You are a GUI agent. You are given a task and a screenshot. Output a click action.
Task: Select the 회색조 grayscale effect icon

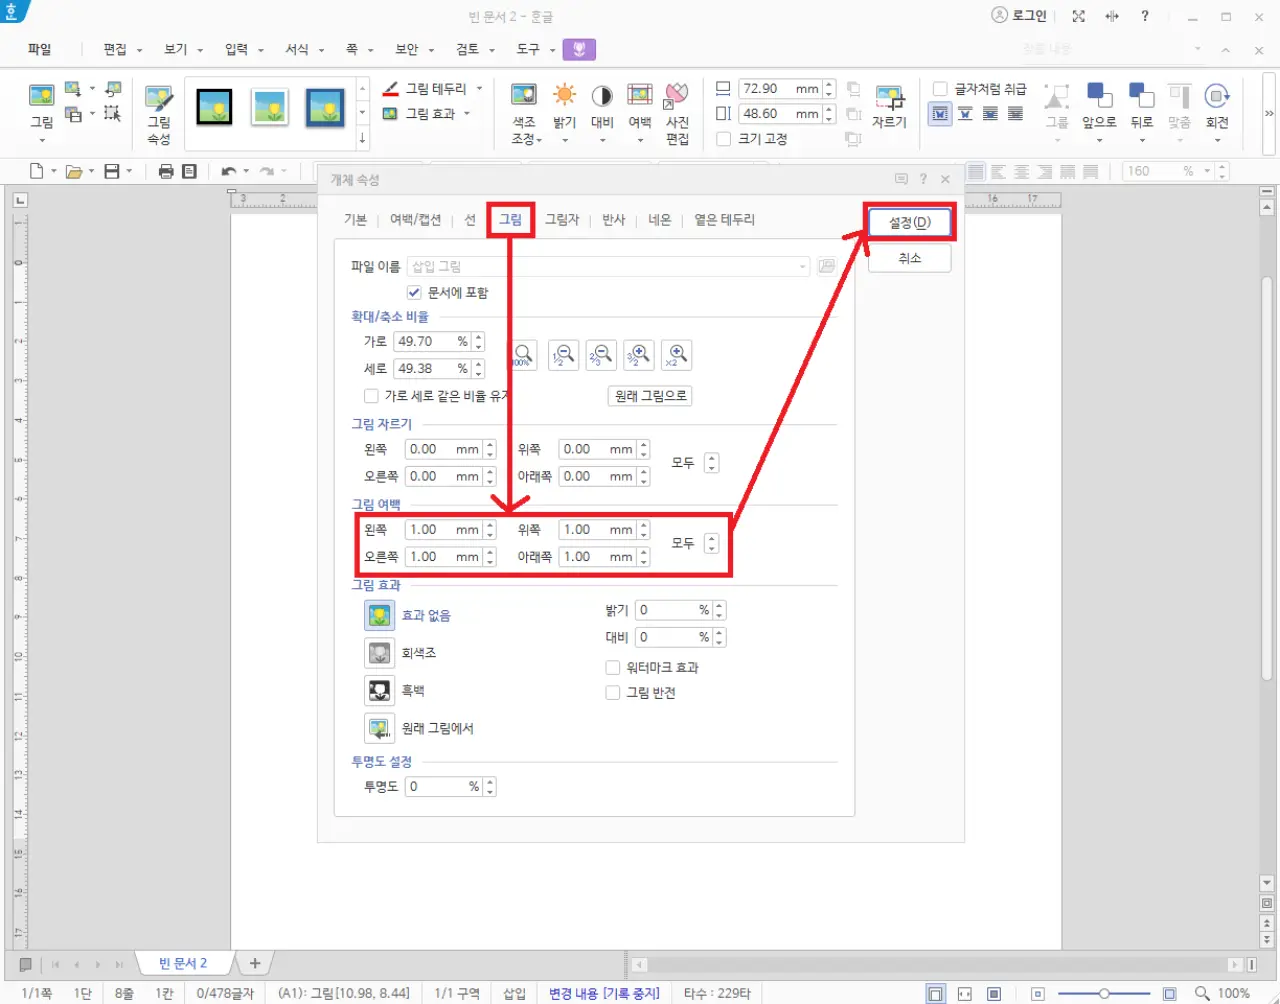(379, 653)
